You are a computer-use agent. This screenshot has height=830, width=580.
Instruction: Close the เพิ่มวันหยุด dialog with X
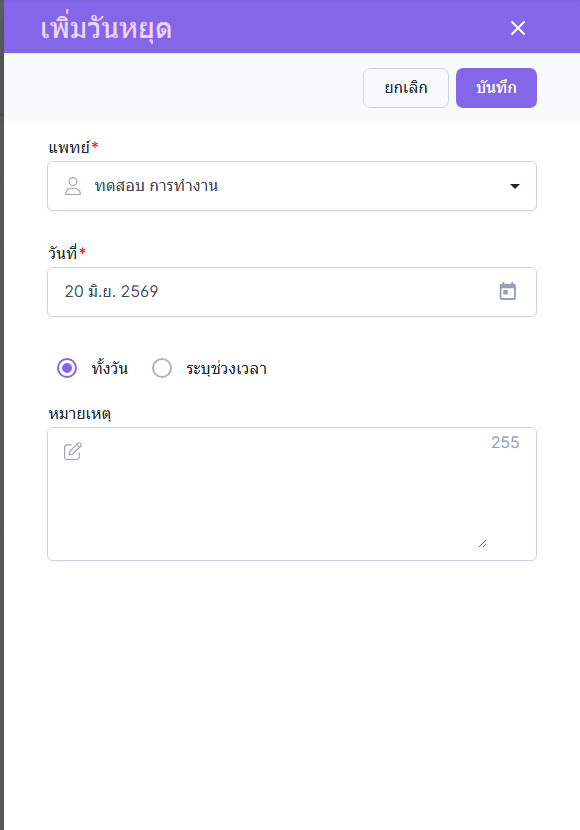[518, 28]
